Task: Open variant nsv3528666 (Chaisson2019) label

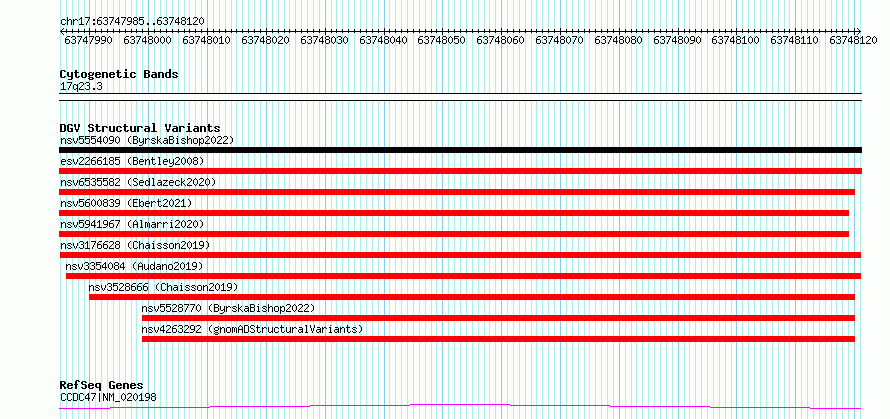Action: pyautogui.click(x=163, y=287)
